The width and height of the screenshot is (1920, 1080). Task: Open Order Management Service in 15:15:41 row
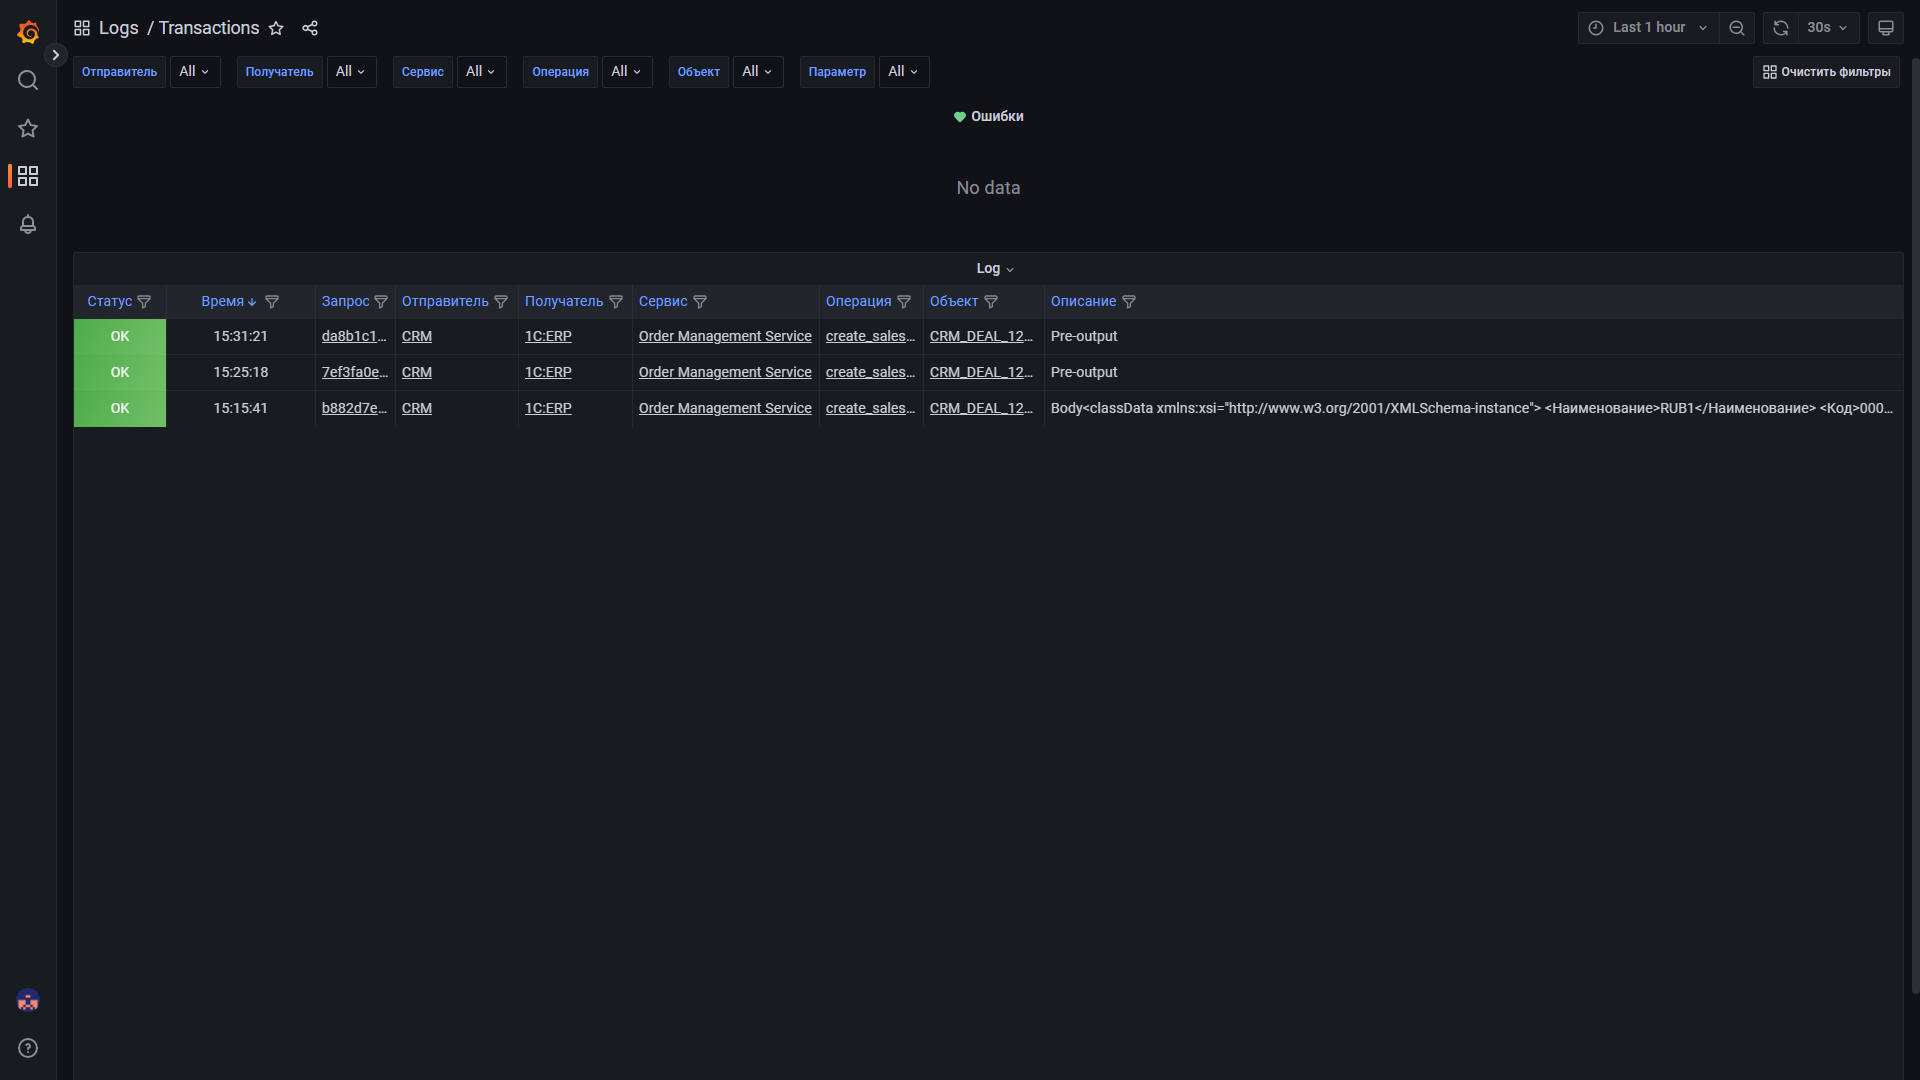tap(725, 408)
